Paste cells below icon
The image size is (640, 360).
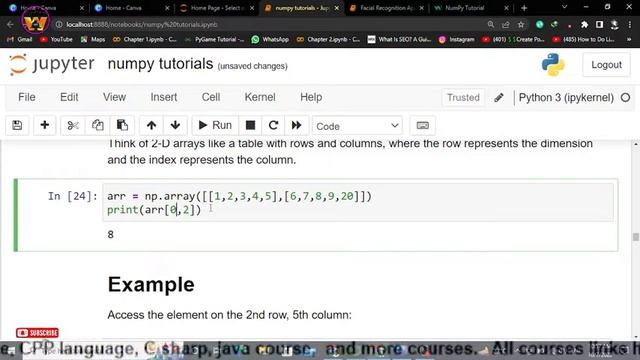pyautogui.click(x=122, y=125)
